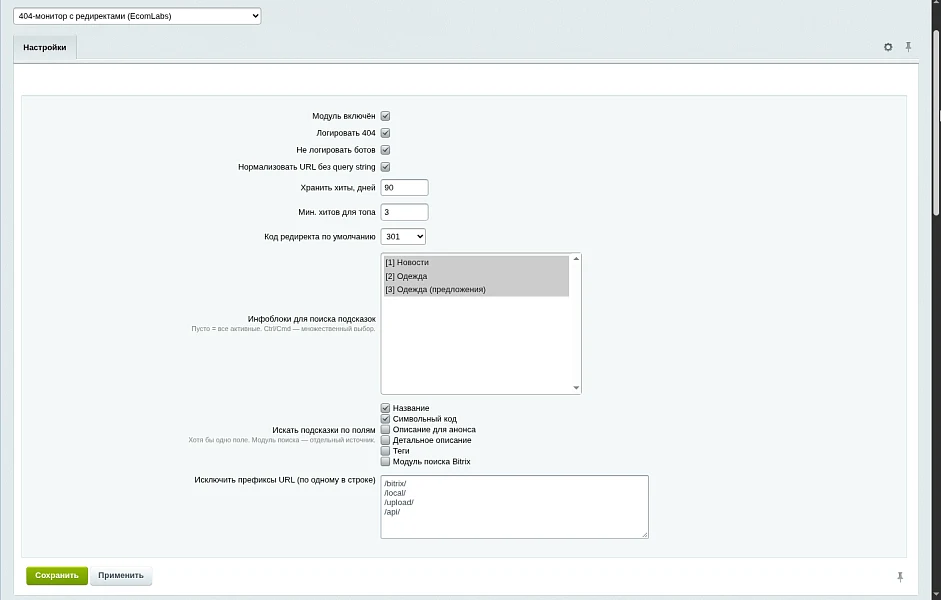The height and width of the screenshot is (600, 941).
Task: Enable Описание для анонса checkbox
Action: [x=385, y=430]
